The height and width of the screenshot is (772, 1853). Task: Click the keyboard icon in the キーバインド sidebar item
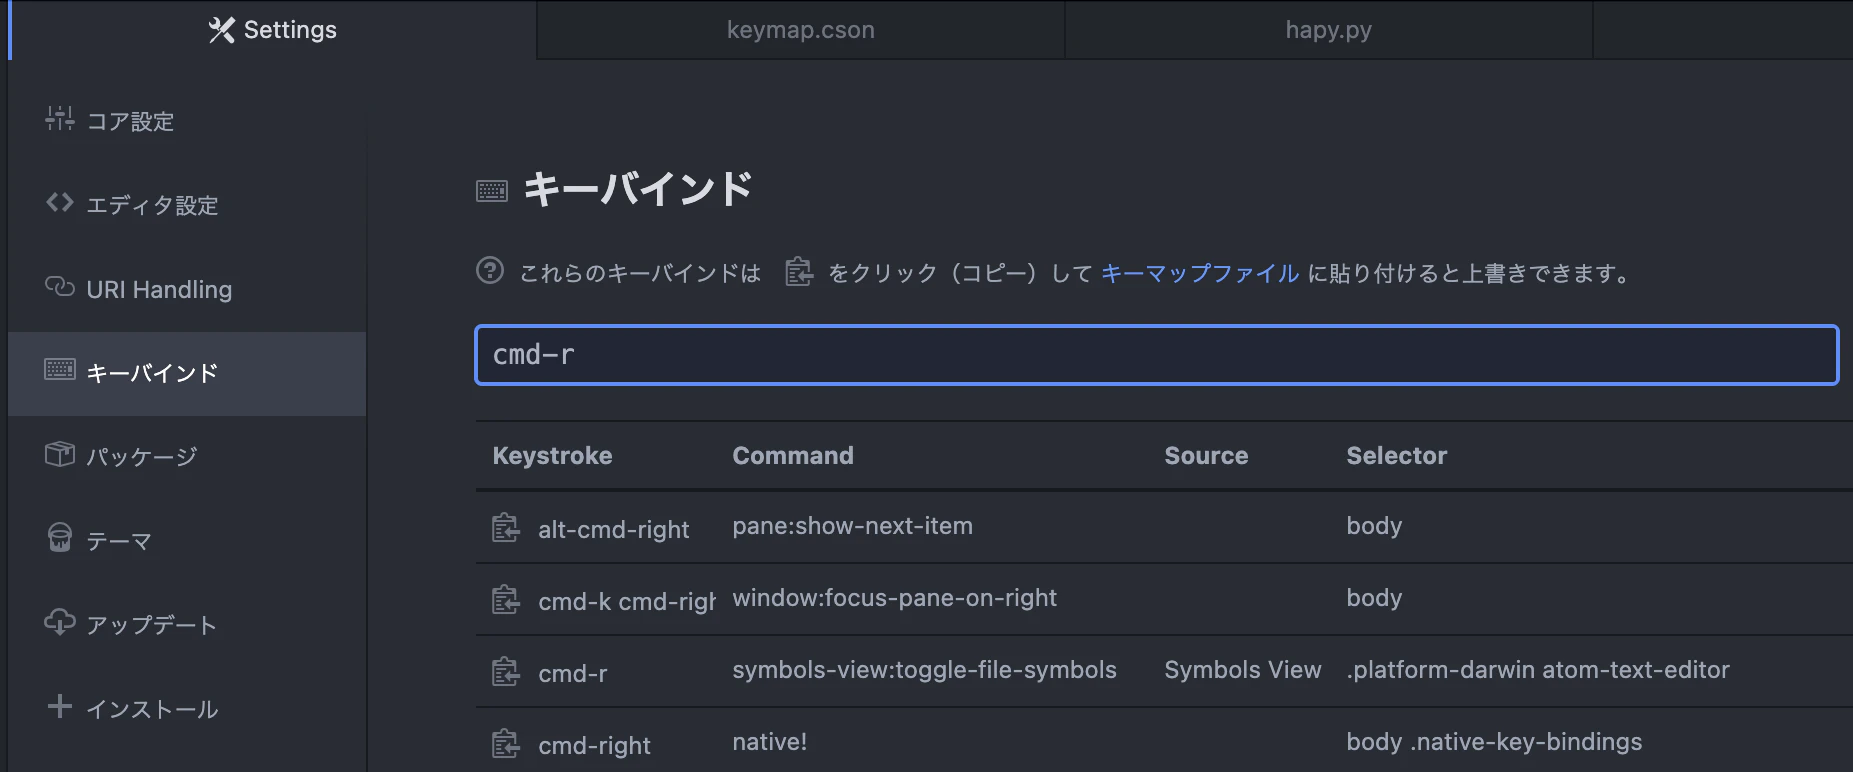(x=60, y=369)
